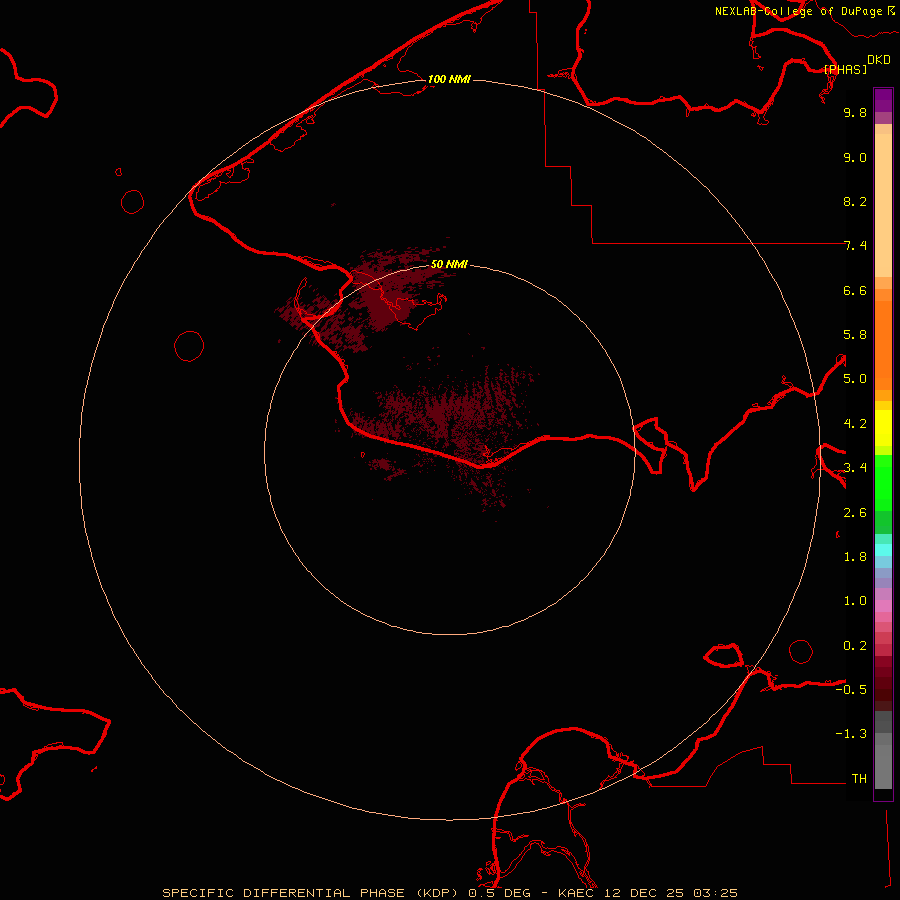
Task: Pick the peach swatch beside 8.2
Action: (x=883, y=202)
